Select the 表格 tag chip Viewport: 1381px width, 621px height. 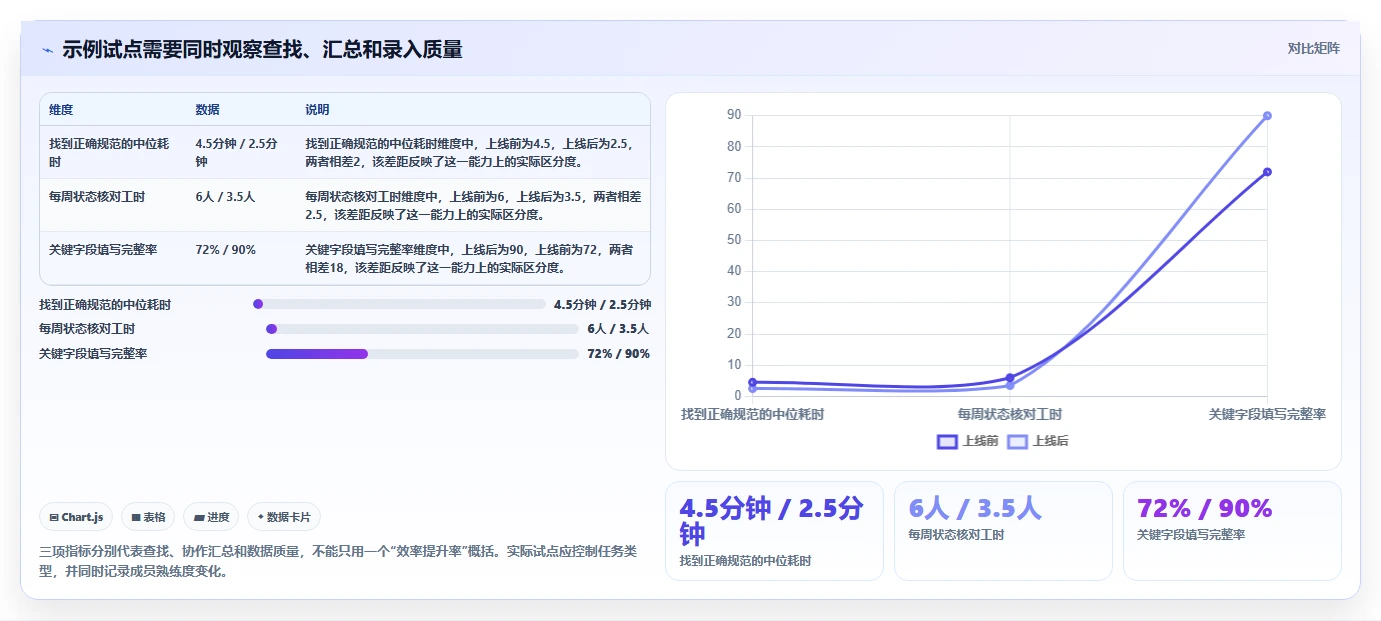148,517
